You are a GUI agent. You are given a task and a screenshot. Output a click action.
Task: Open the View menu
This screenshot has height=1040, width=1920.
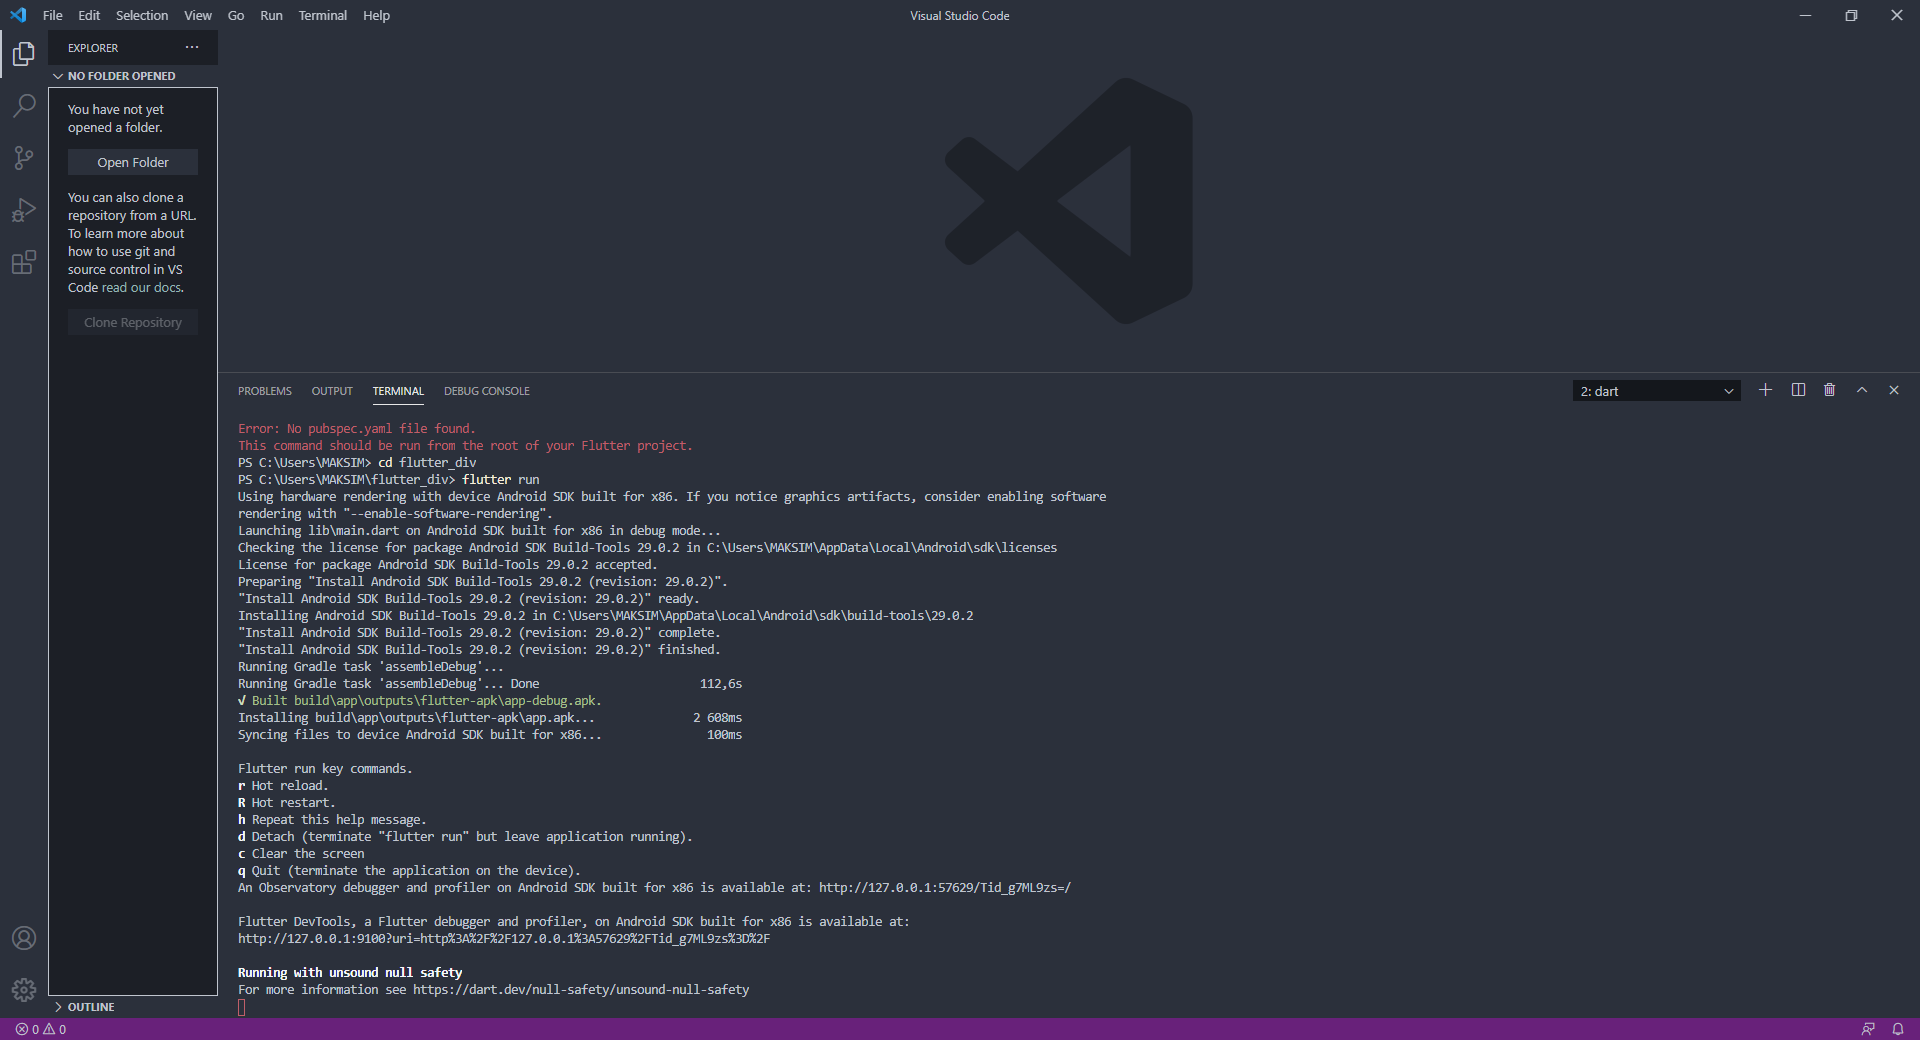(x=198, y=15)
